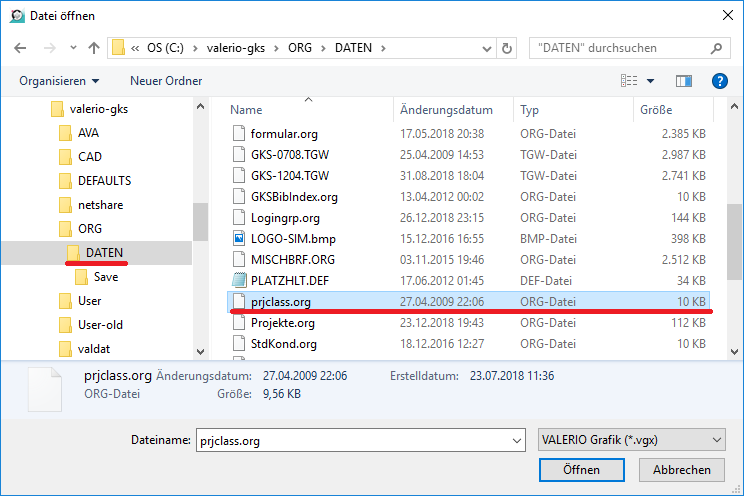Screen dimensions: 744x496
Task: Open the Organisieren menu
Action: (59, 81)
